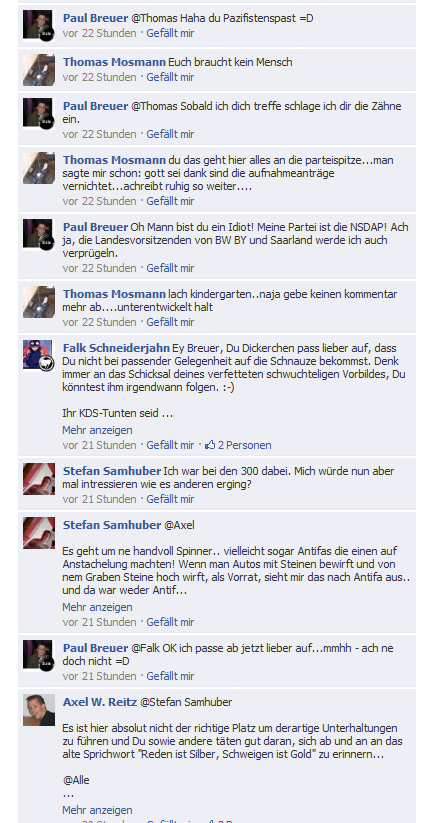Expand Stefan Samhuber's @Axel comment via Mehr anzeigen
Viewport: 441px width, 823px height.
click(97, 607)
